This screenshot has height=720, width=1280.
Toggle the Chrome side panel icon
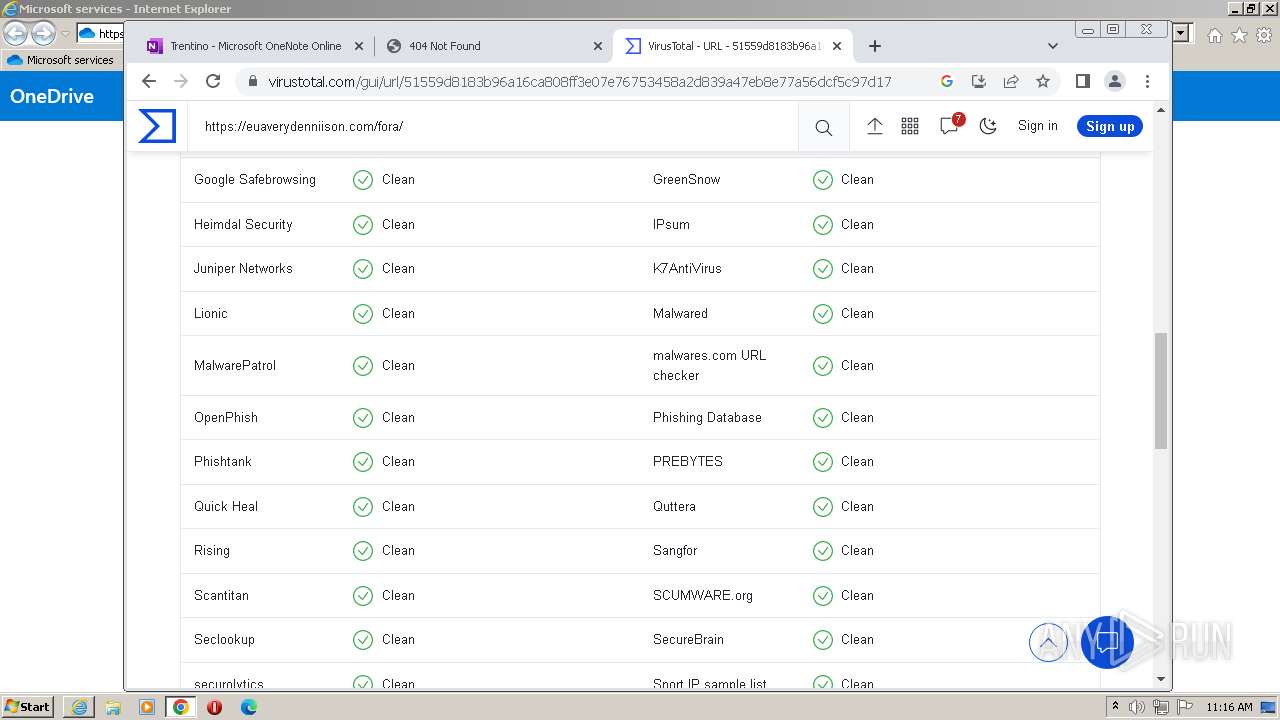pyautogui.click(x=1082, y=81)
